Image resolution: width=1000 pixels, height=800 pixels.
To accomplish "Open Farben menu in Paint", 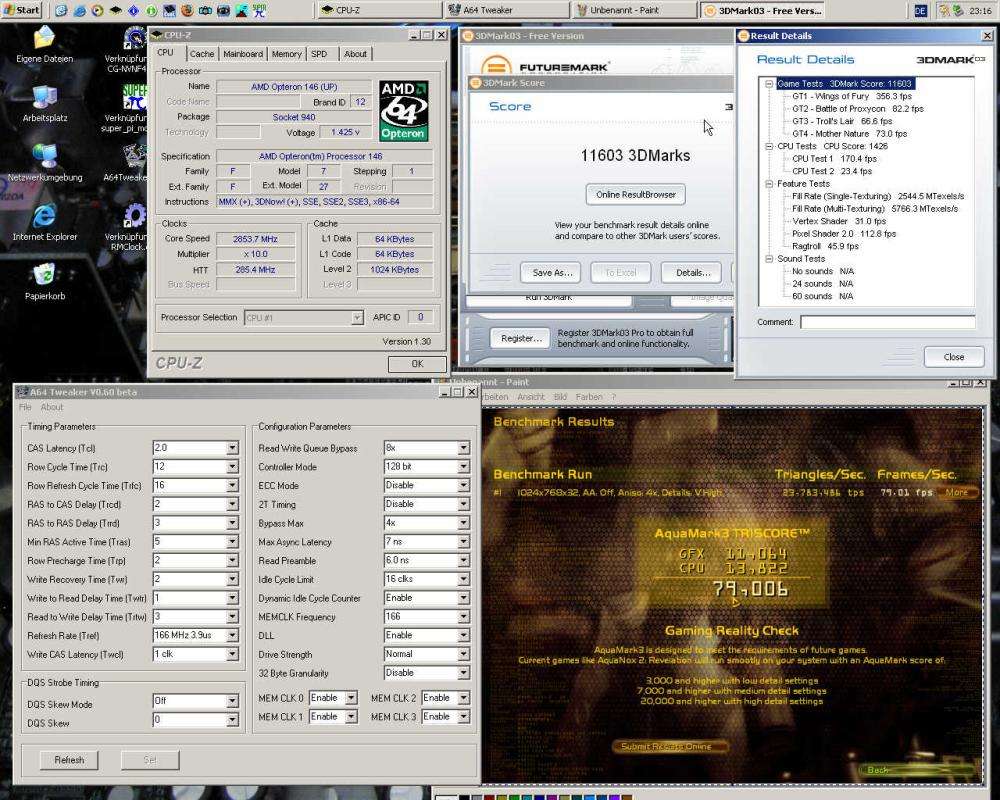I will (589, 397).
